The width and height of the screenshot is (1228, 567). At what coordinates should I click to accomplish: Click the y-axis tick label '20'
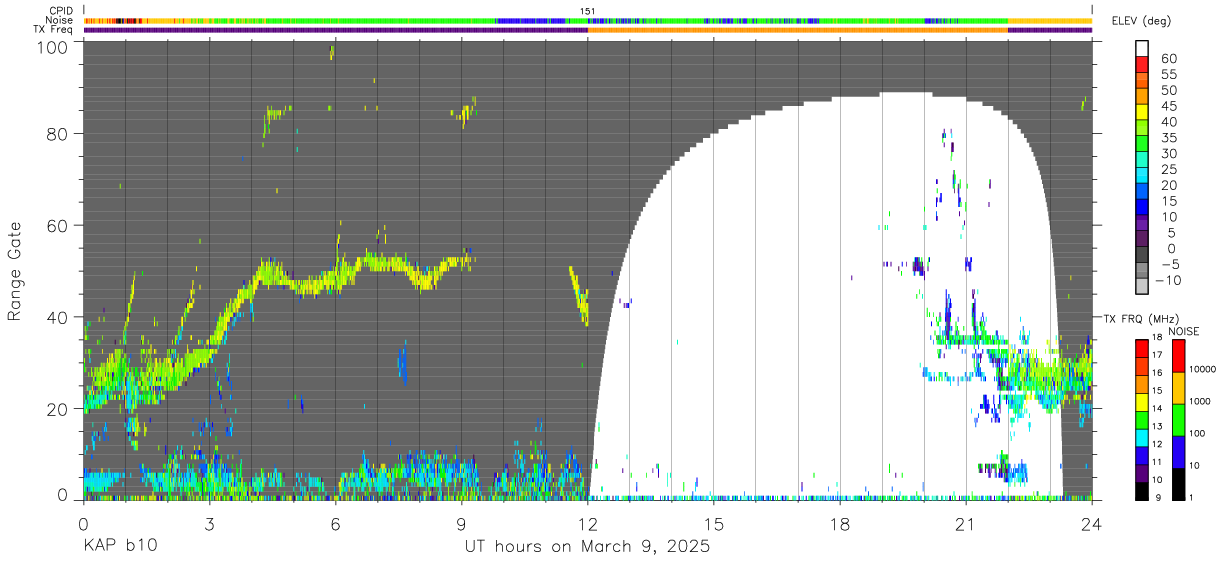point(57,409)
